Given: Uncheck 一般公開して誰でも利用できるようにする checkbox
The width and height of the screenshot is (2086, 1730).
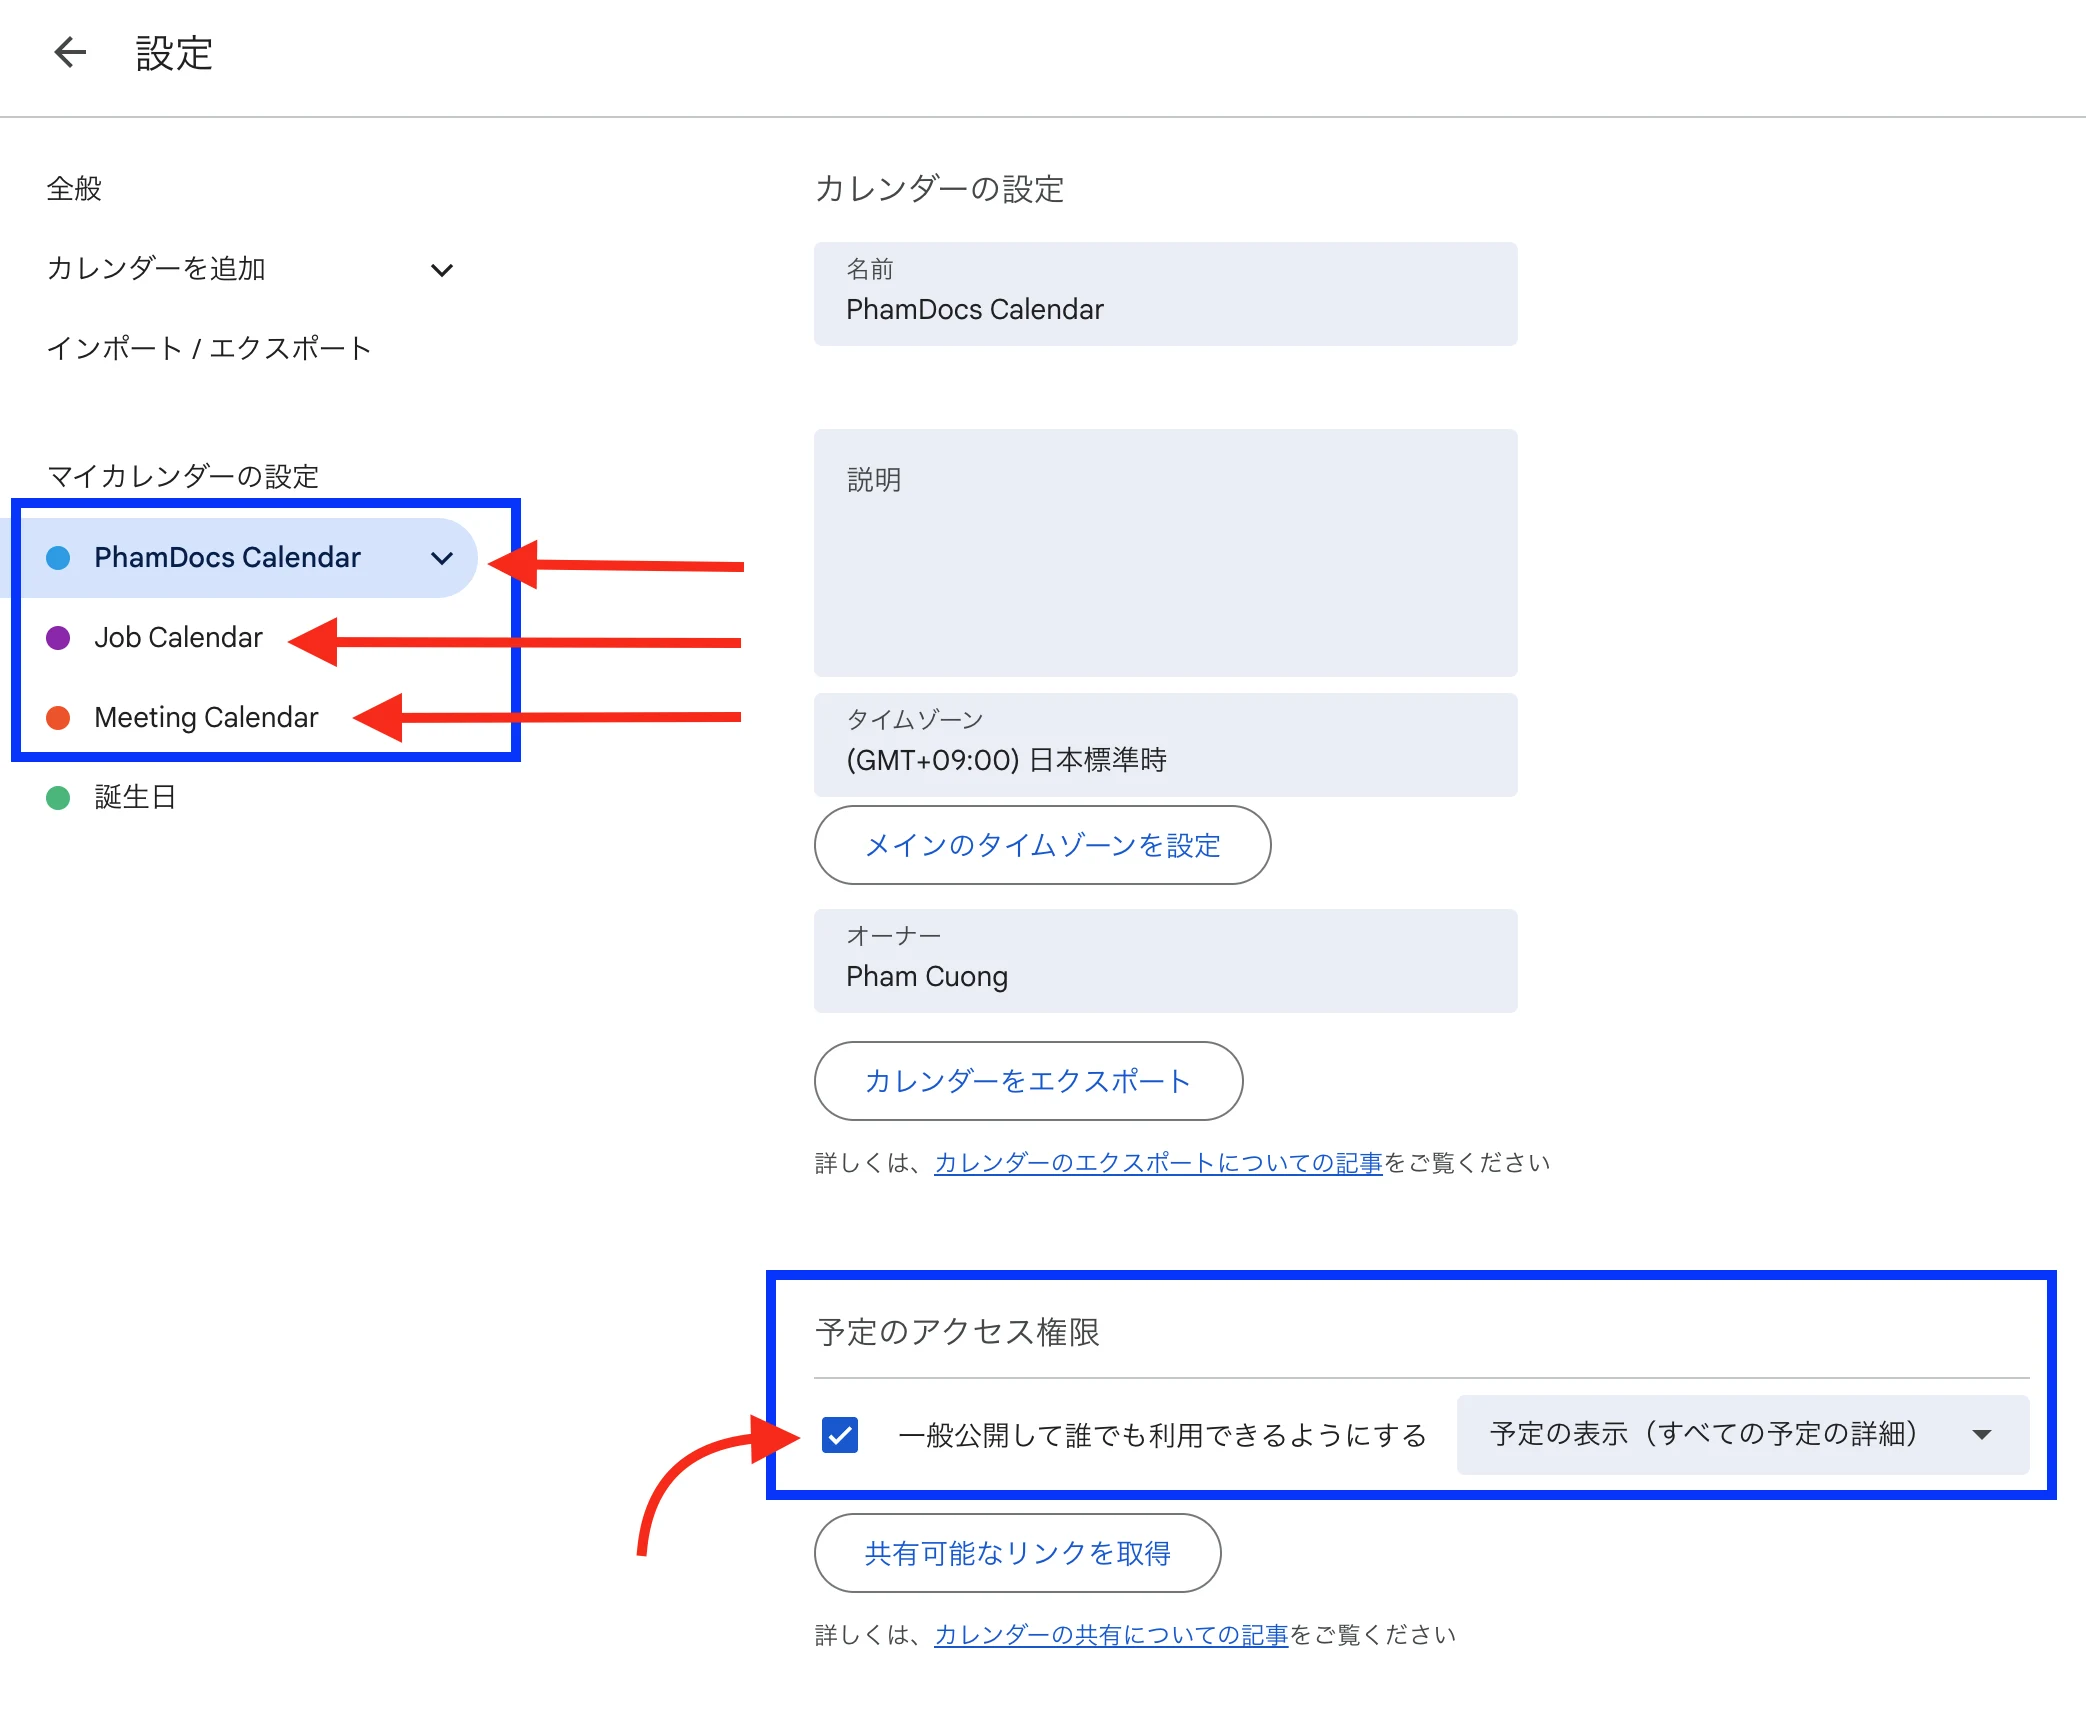Looking at the screenshot, I should click(x=840, y=1435).
